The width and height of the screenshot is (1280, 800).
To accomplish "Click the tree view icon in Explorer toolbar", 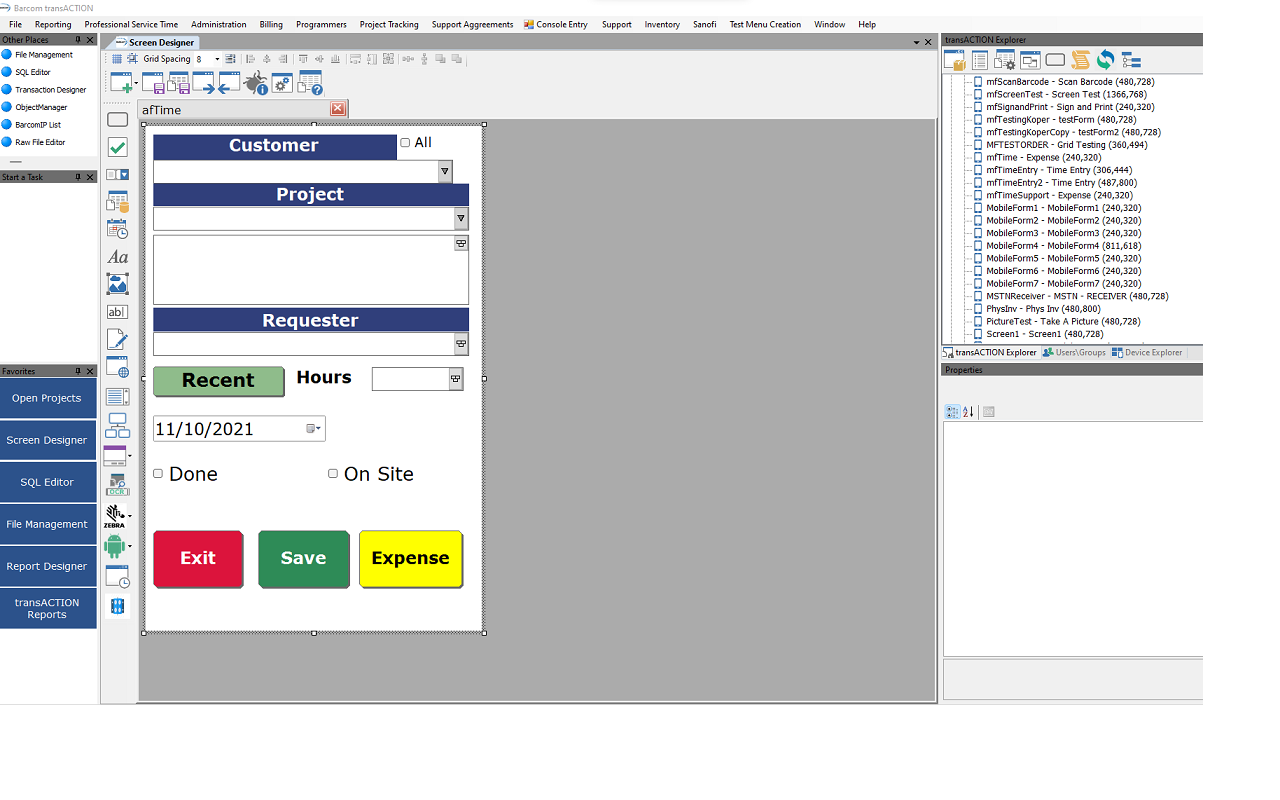I will [x=1131, y=60].
